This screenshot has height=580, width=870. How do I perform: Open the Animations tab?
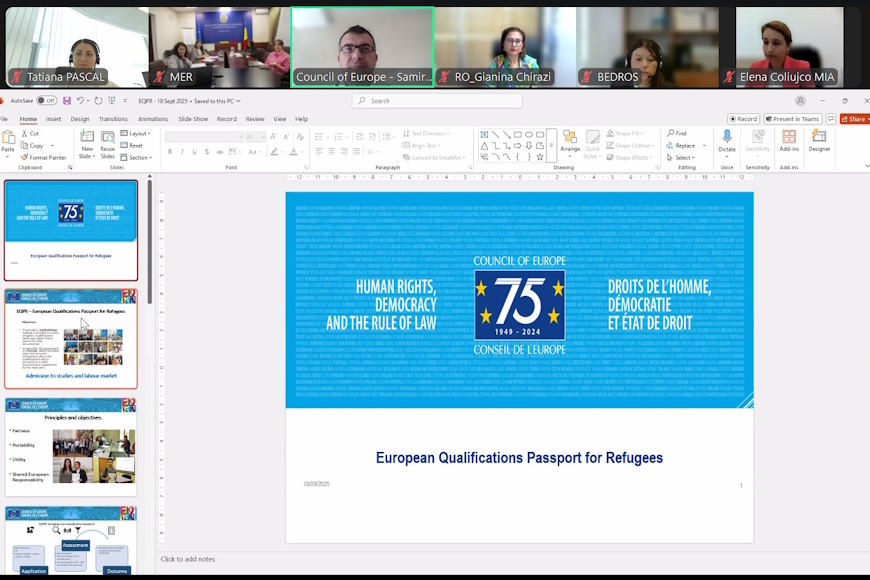[x=153, y=119]
